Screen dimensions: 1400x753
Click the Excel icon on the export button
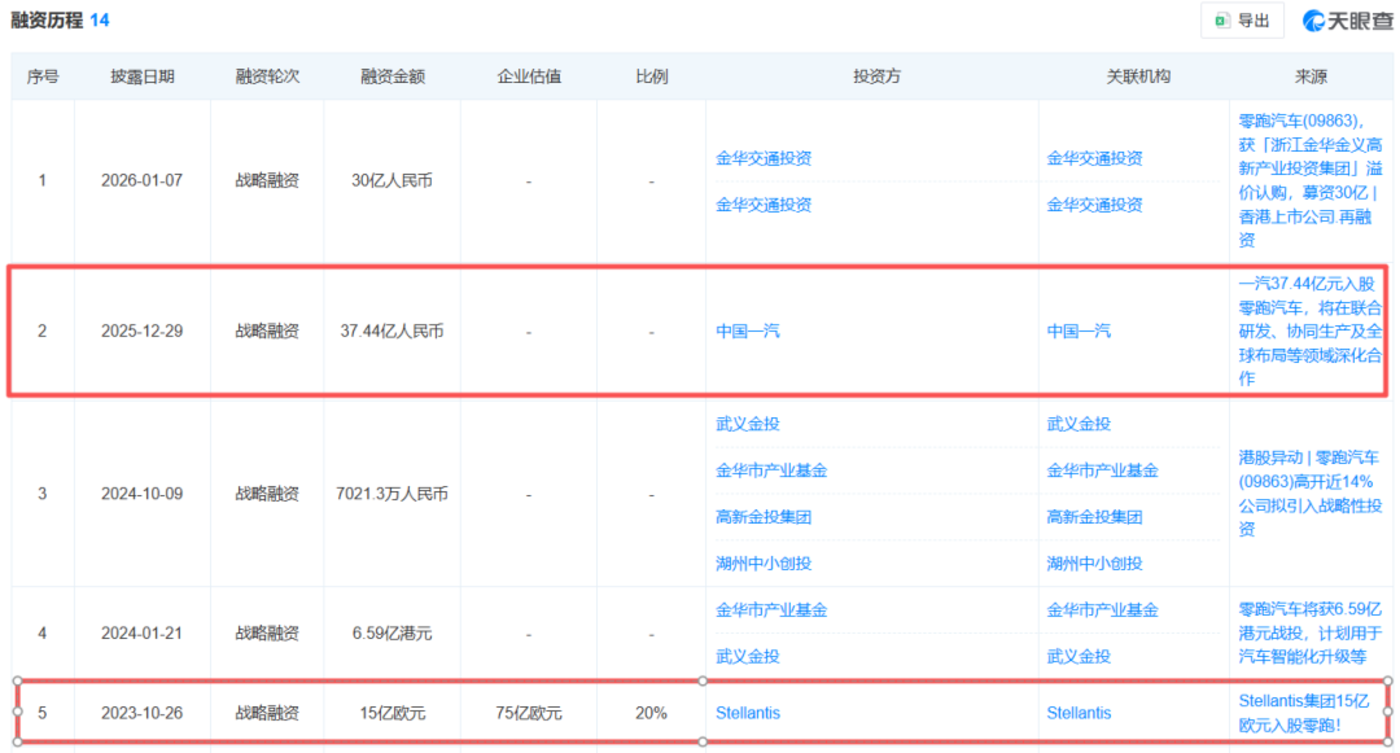click(1222, 21)
